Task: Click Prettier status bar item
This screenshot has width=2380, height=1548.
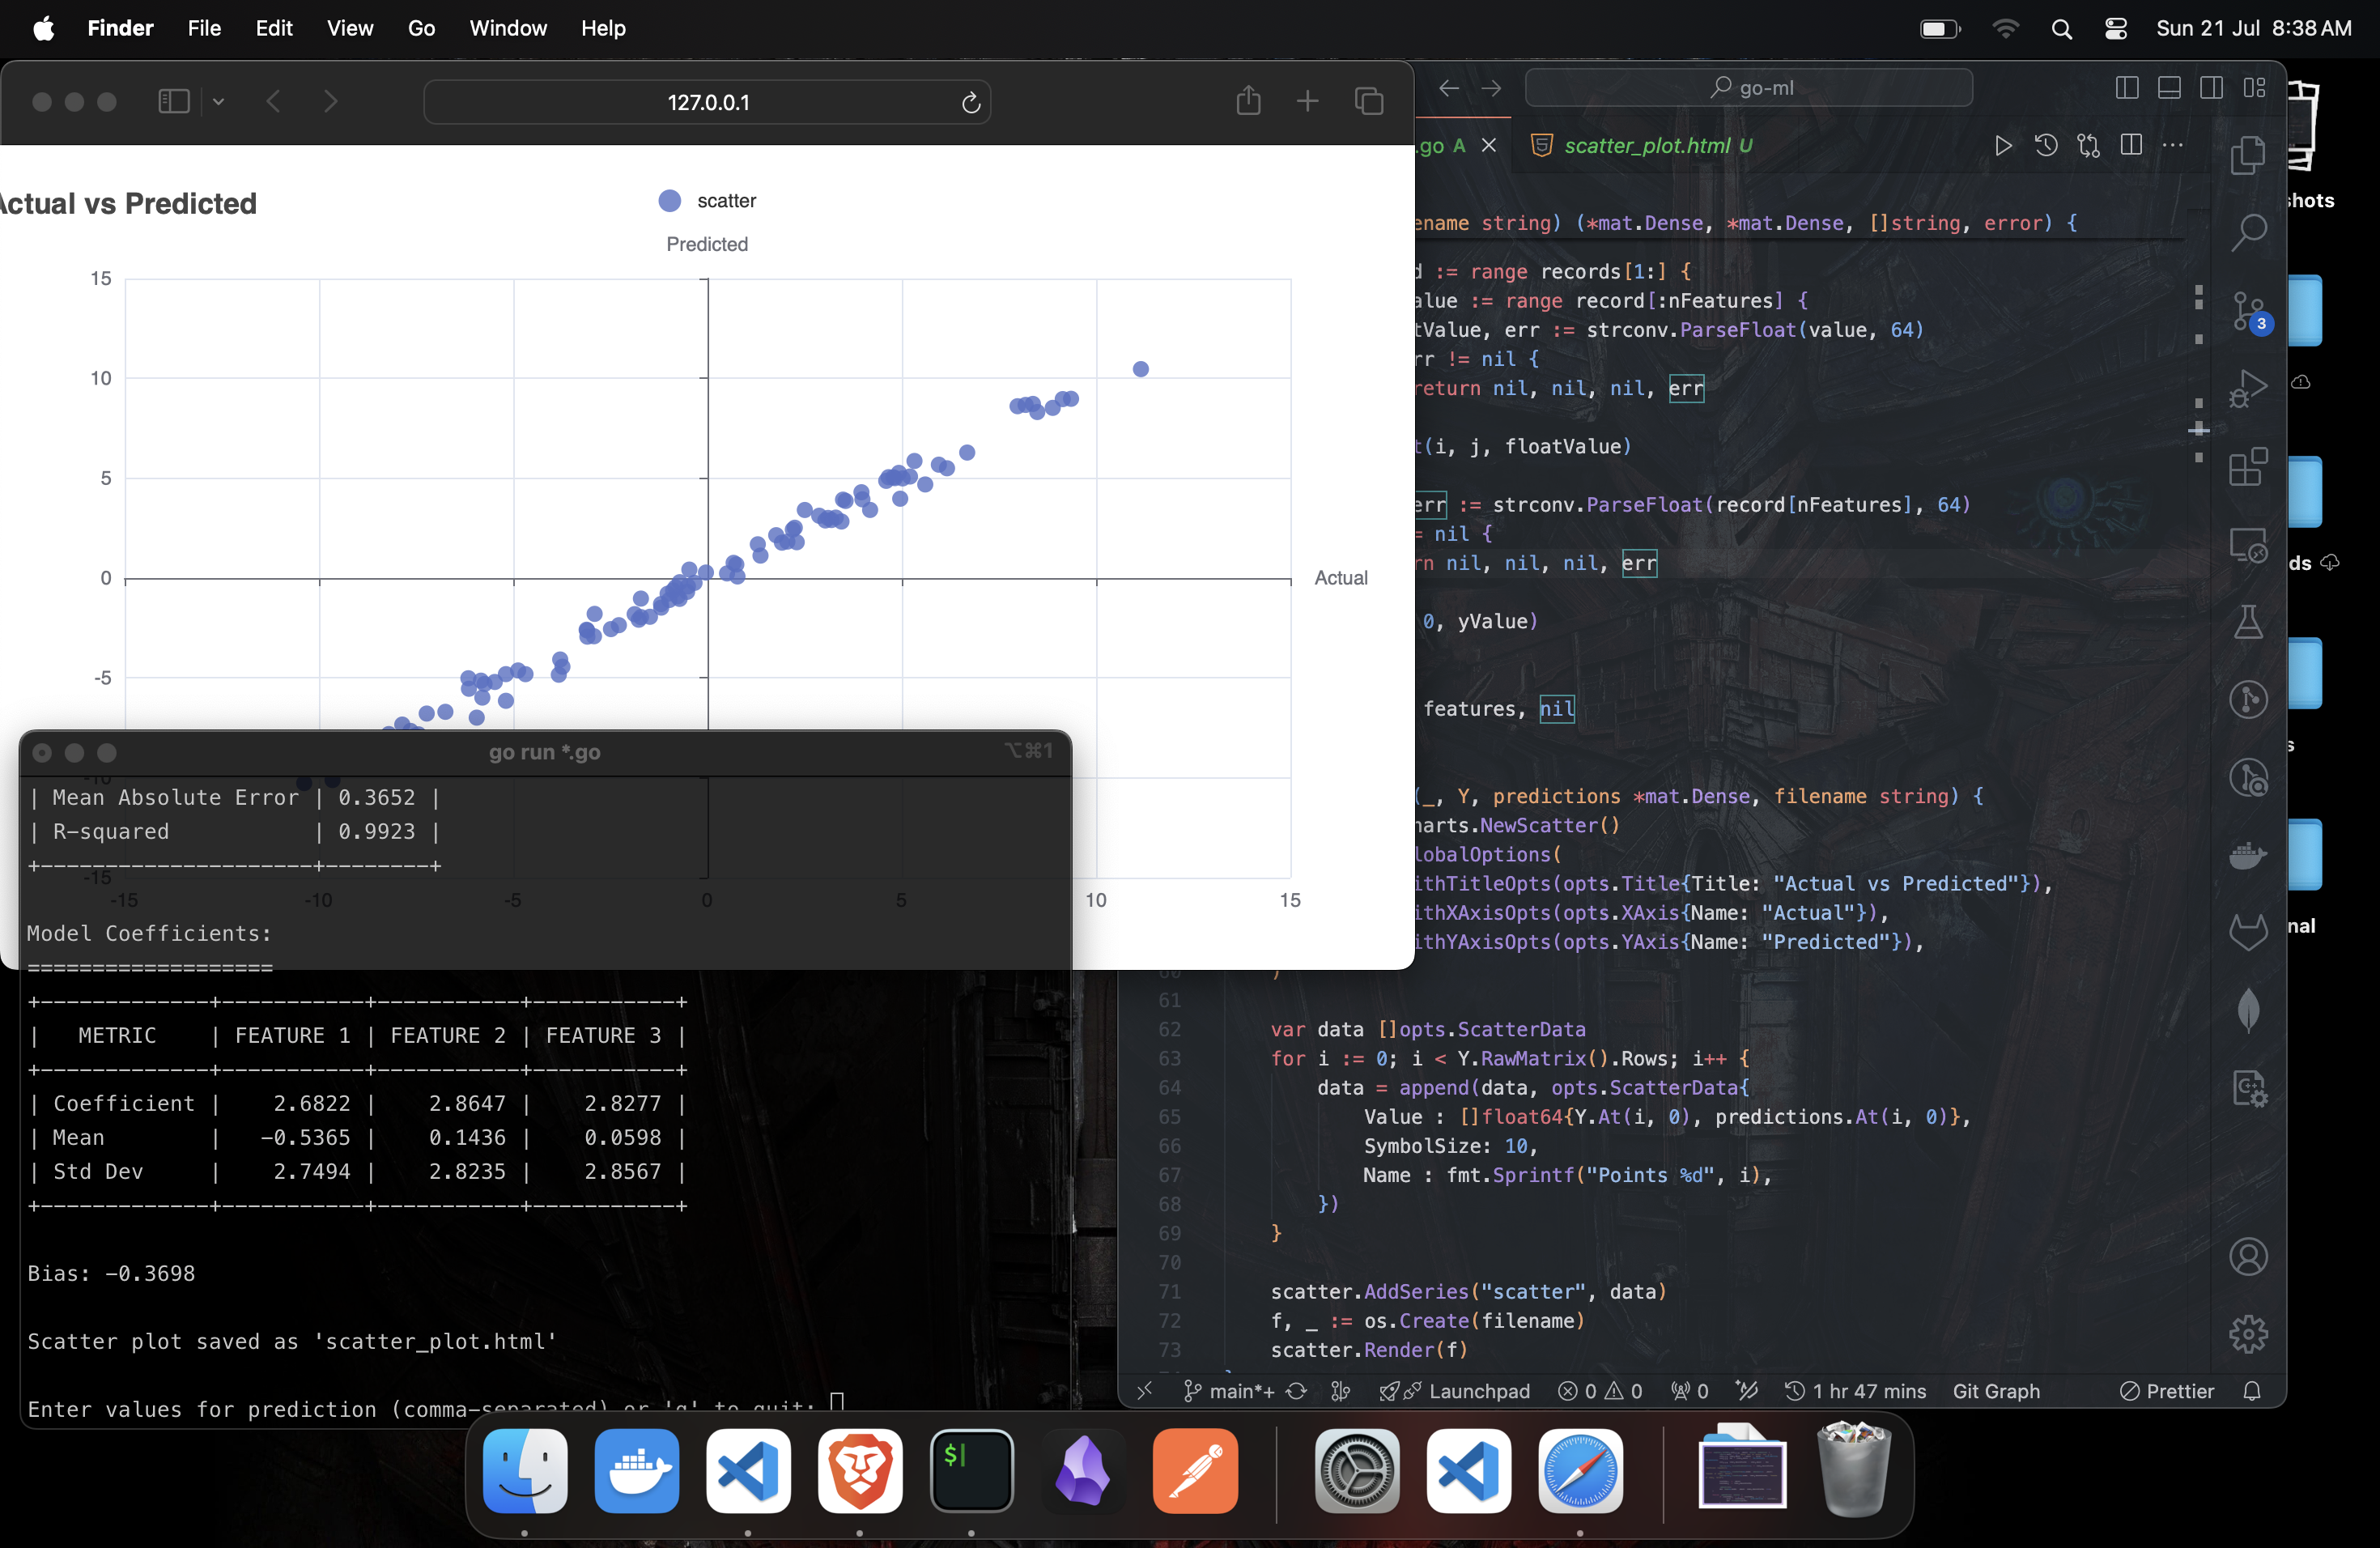Action: point(2167,1391)
